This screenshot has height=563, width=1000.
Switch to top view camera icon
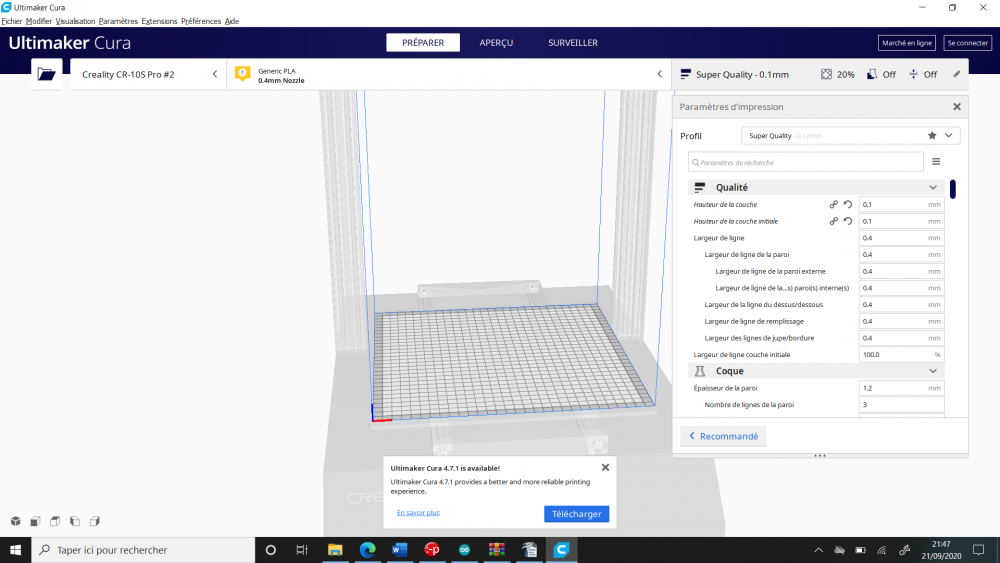[55, 521]
